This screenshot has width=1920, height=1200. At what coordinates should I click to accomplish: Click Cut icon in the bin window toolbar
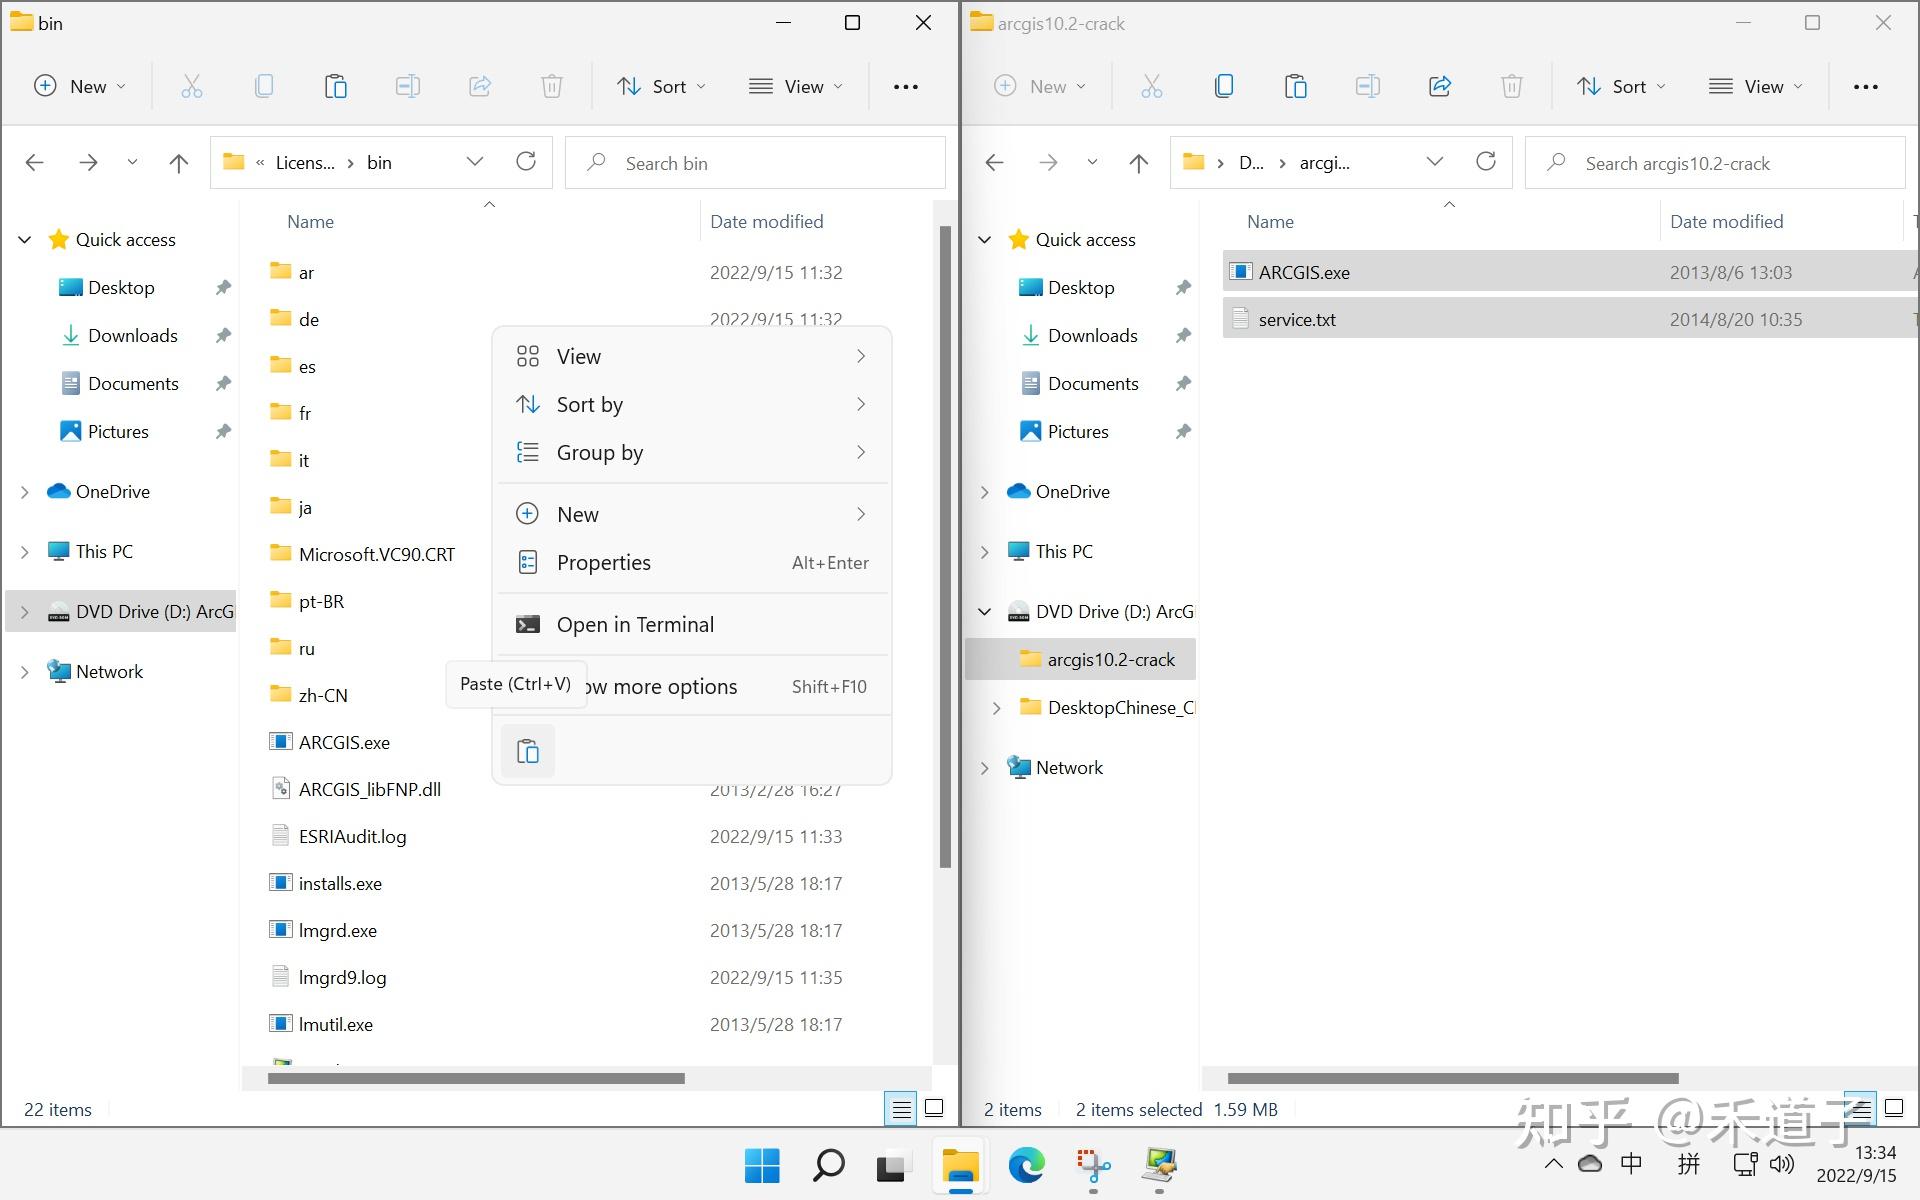(x=192, y=87)
